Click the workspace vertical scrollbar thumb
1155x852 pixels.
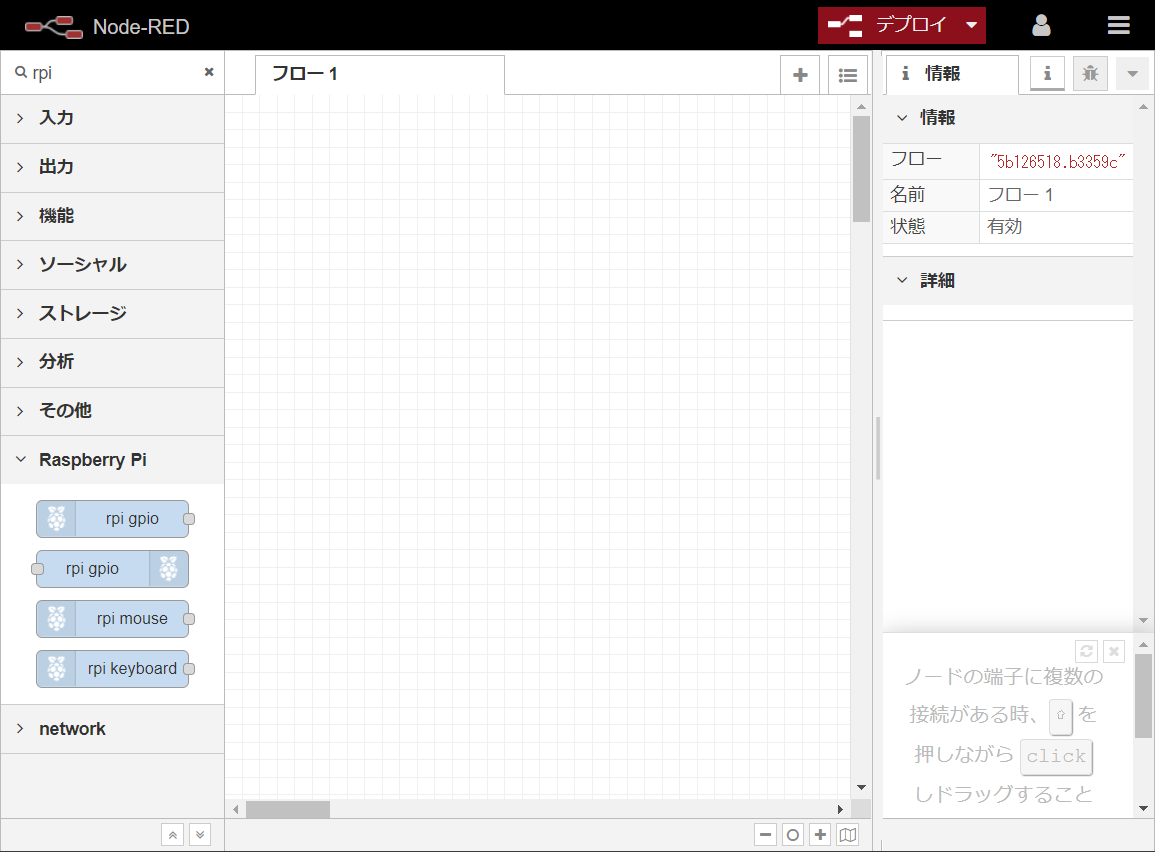pyautogui.click(x=861, y=169)
